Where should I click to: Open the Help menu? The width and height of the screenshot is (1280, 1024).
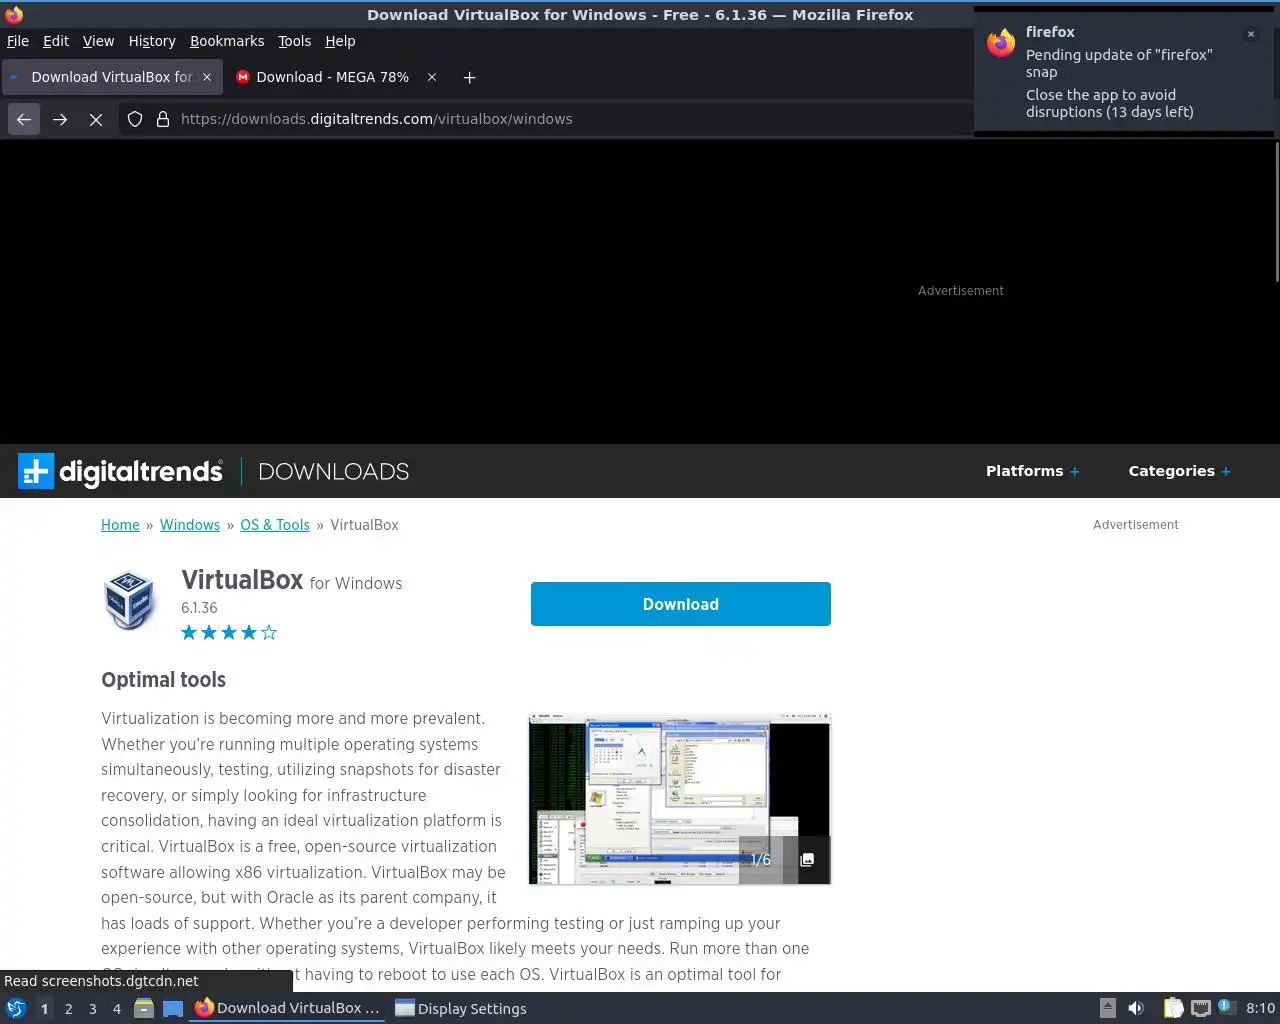click(340, 41)
